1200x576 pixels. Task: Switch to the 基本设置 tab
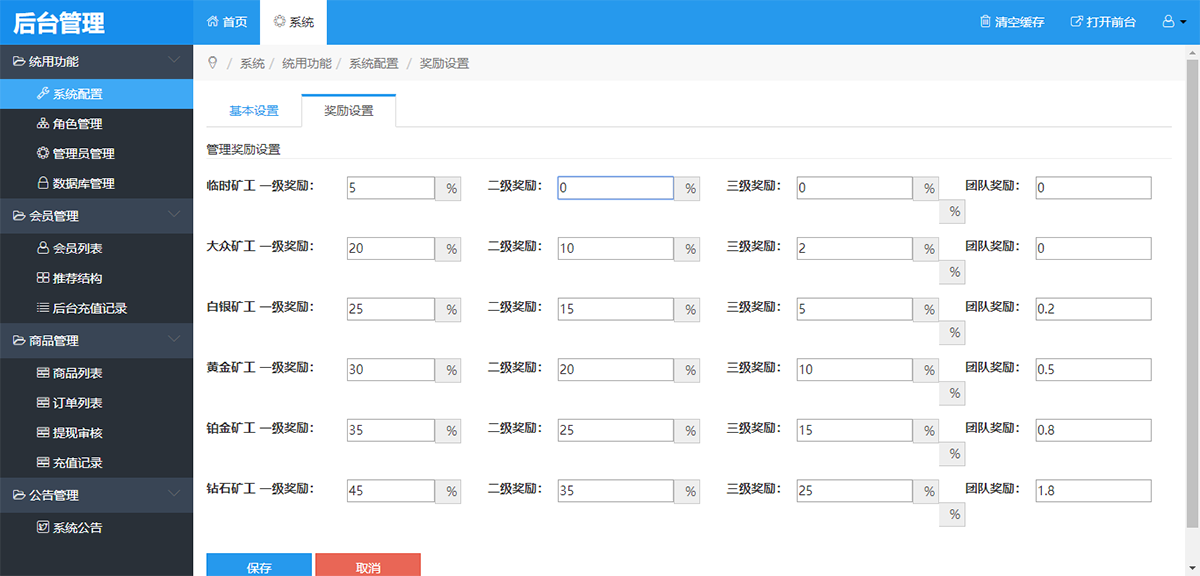254,111
